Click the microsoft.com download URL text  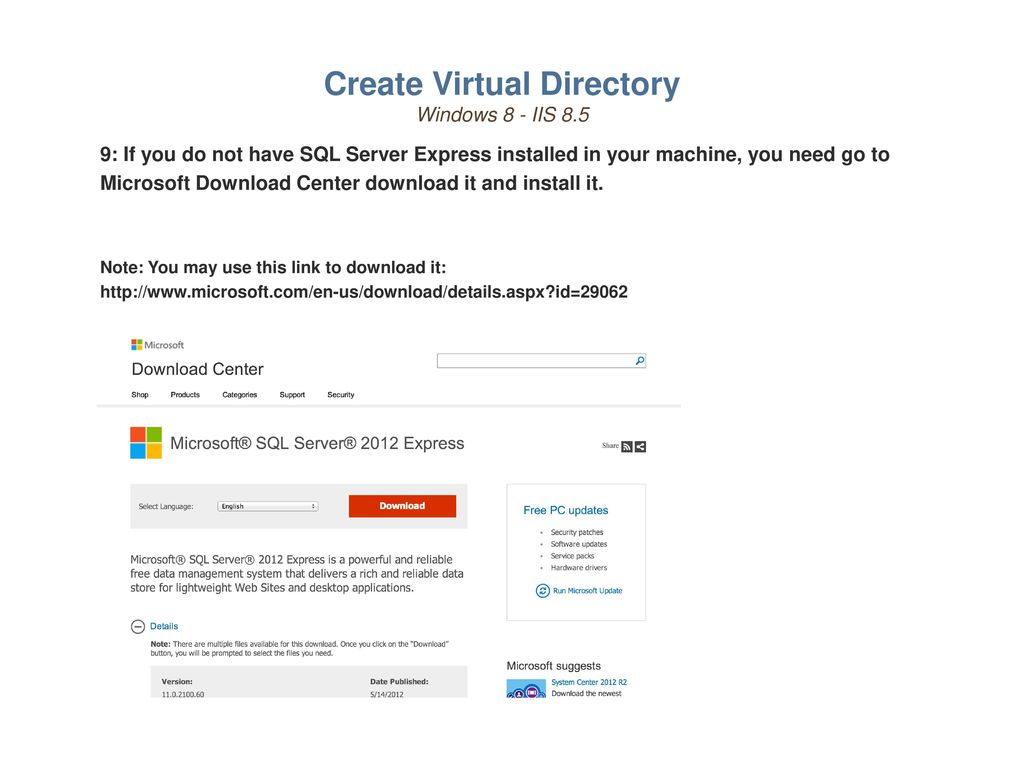point(364,292)
